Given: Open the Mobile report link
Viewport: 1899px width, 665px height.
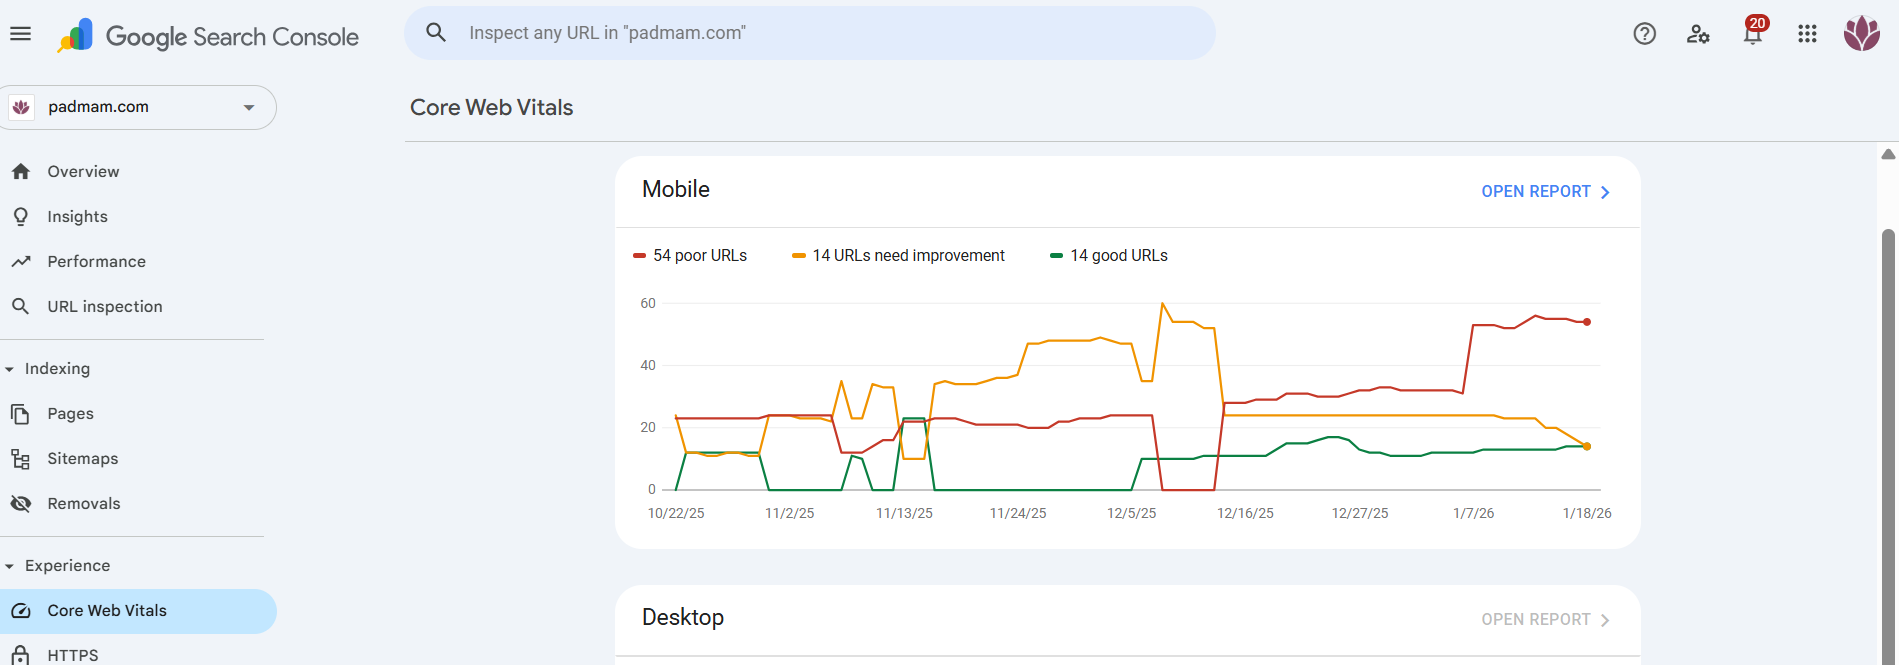Looking at the screenshot, I should (1545, 192).
